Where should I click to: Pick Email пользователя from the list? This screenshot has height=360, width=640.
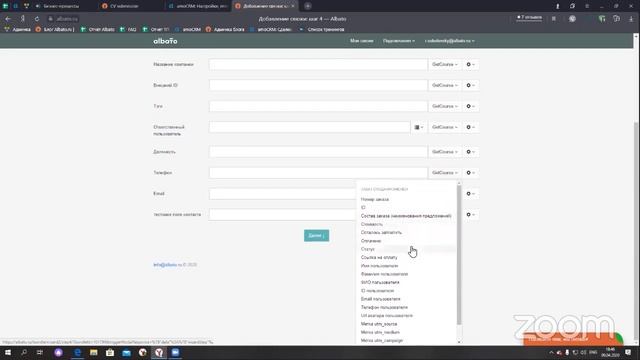(x=380, y=299)
